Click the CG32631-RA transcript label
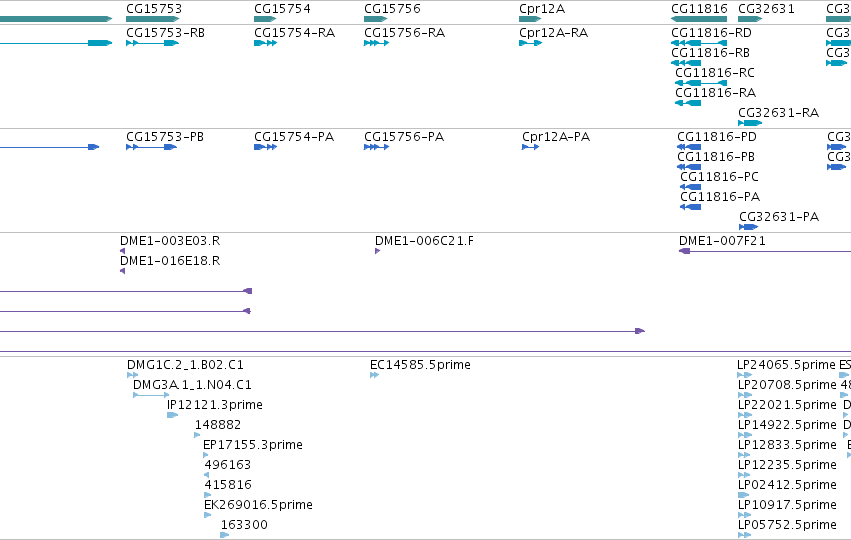Image resolution: width=851 pixels, height=540 pixels. point(778,113)
